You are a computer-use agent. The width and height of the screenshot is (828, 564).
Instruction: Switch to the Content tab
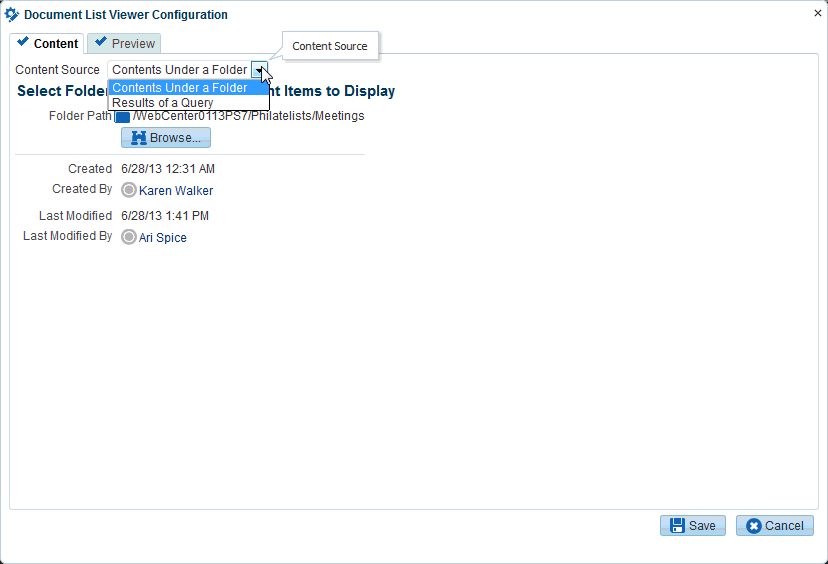pyautogui.click(x=47, y=43)
